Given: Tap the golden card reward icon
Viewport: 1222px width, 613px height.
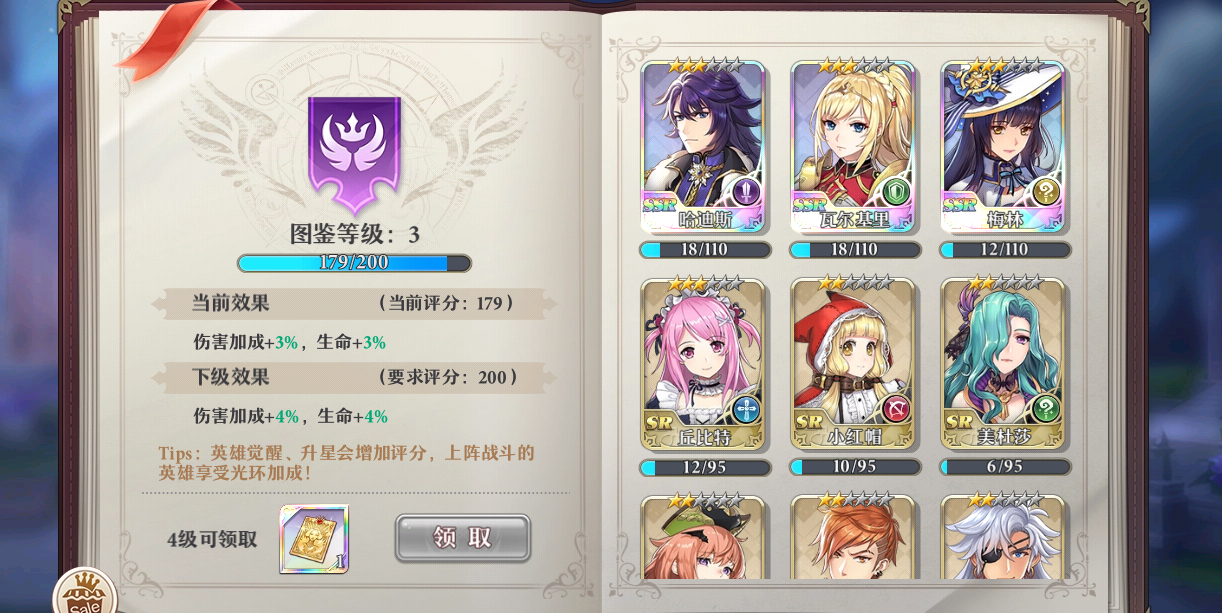Looking at the screenshot, I should tap(314, 539).
